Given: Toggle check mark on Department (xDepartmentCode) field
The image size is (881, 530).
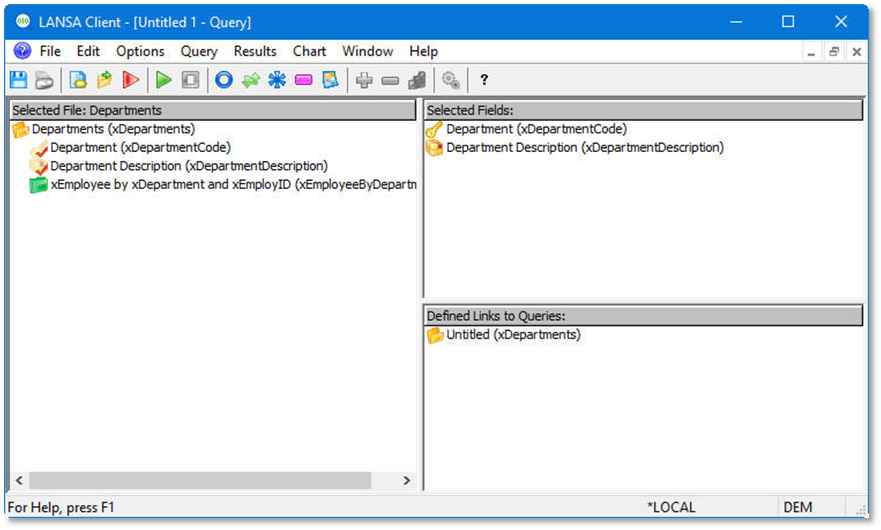Looking at the screenshot, I should [x=38, y=148].
